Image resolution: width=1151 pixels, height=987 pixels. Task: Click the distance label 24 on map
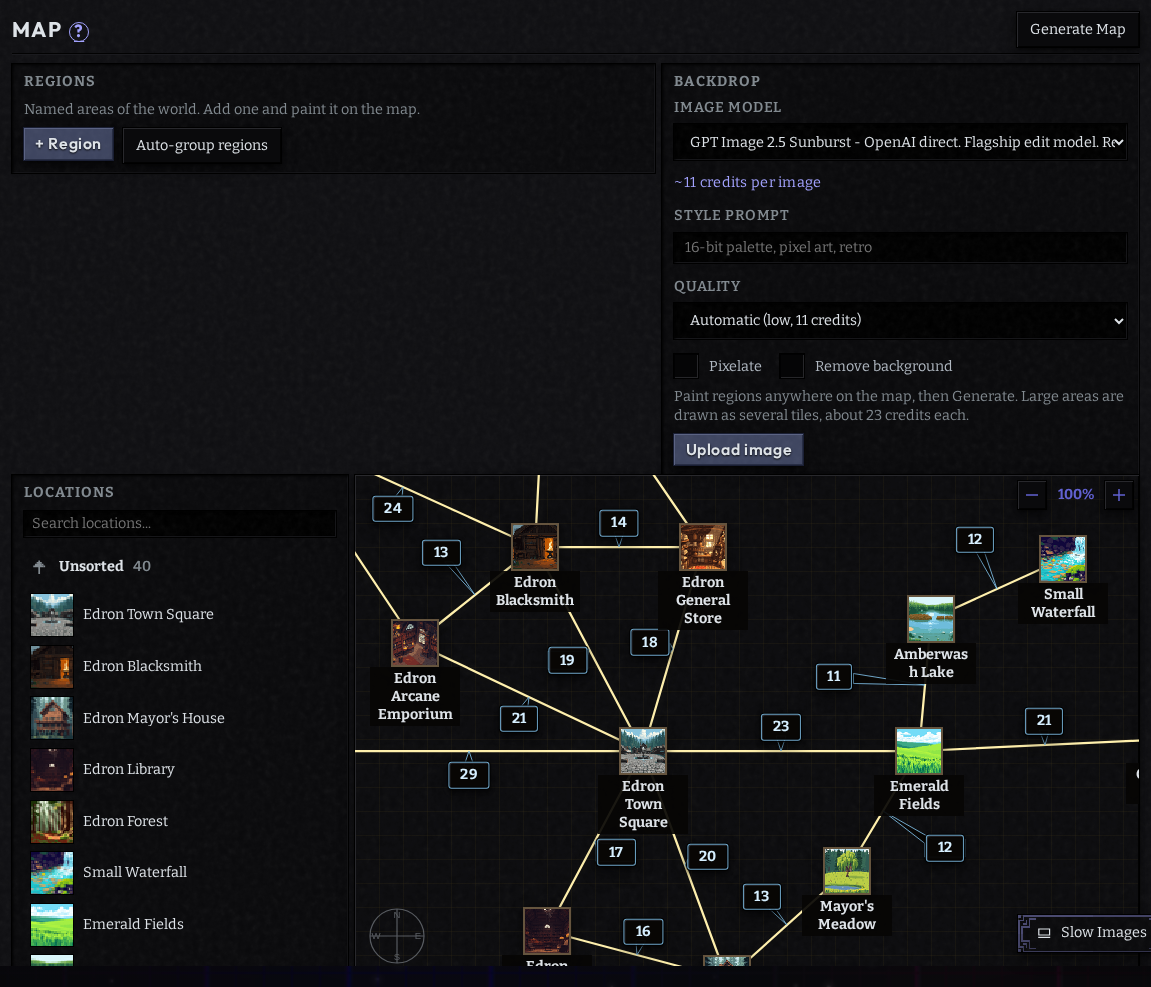393,508
